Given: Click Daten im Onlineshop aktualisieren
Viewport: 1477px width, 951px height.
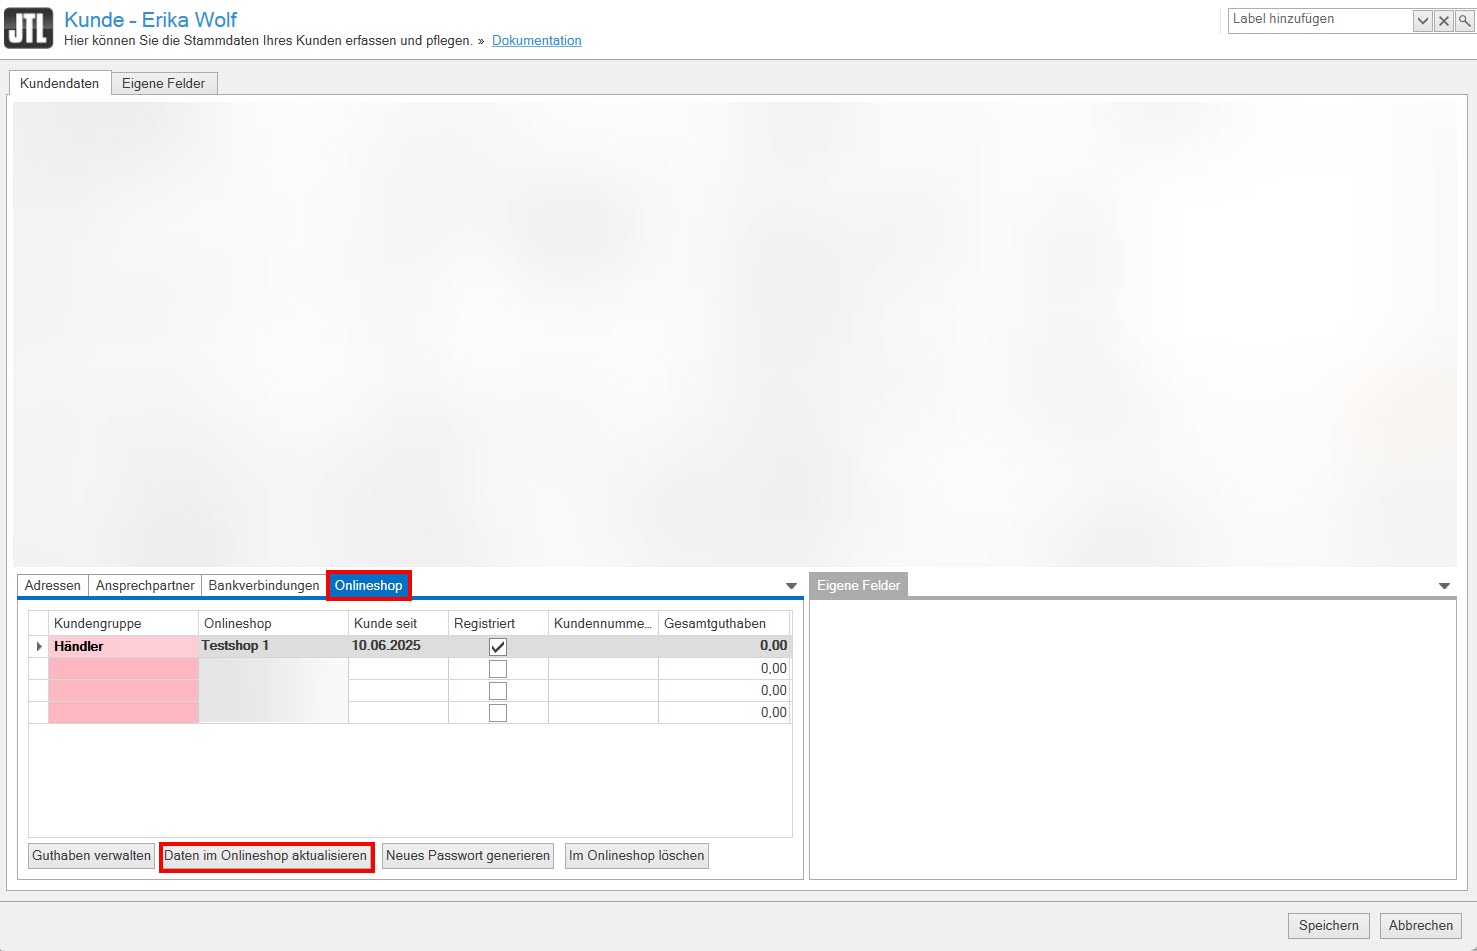Looking at the screenshot, I should tap(266, 856).
